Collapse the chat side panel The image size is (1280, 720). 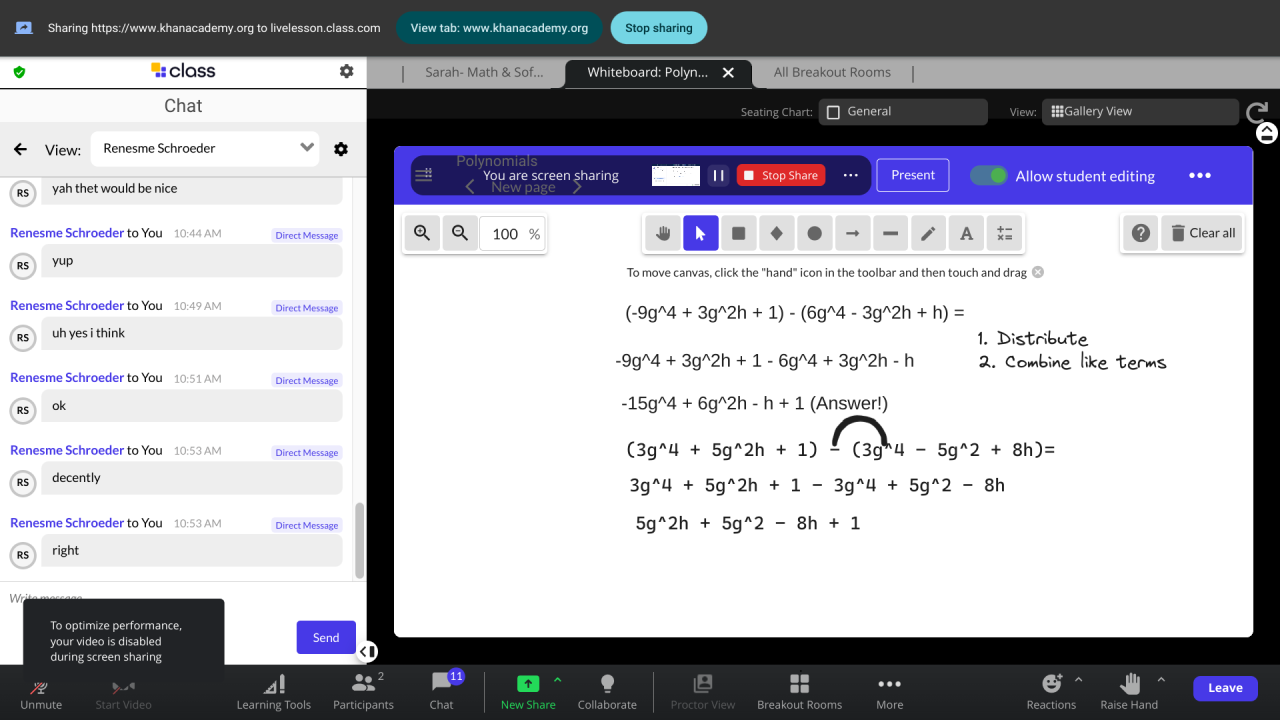coord(367,652)
